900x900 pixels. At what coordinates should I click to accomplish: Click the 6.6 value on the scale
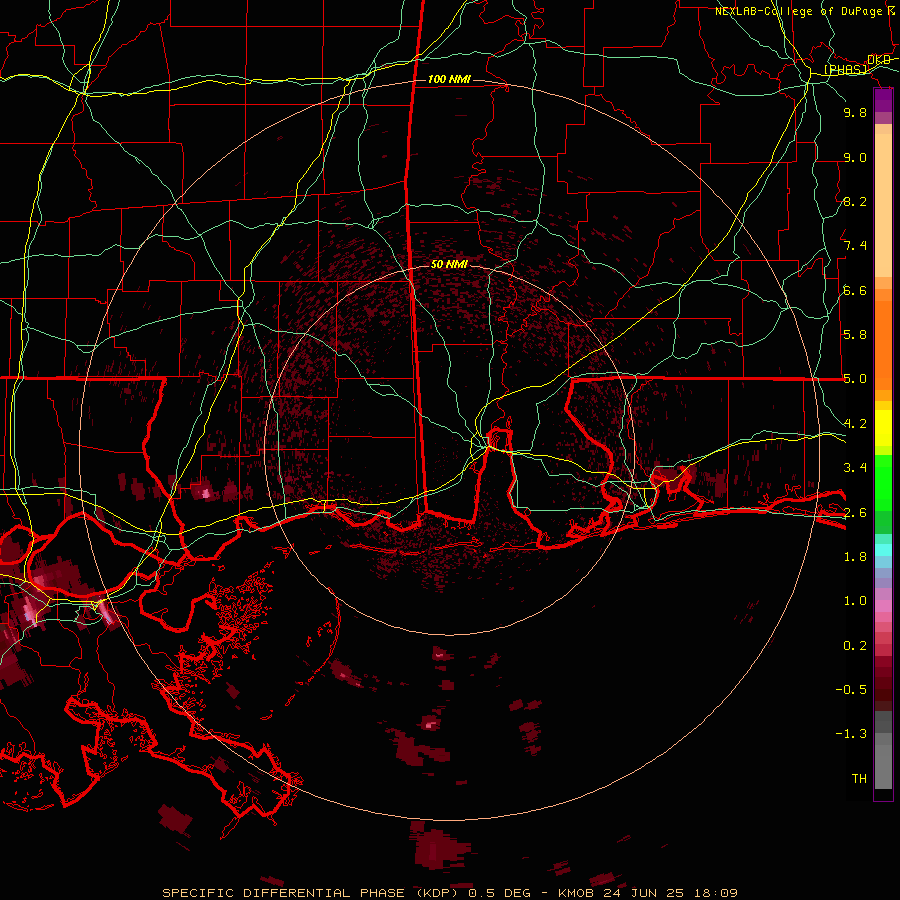855,290
